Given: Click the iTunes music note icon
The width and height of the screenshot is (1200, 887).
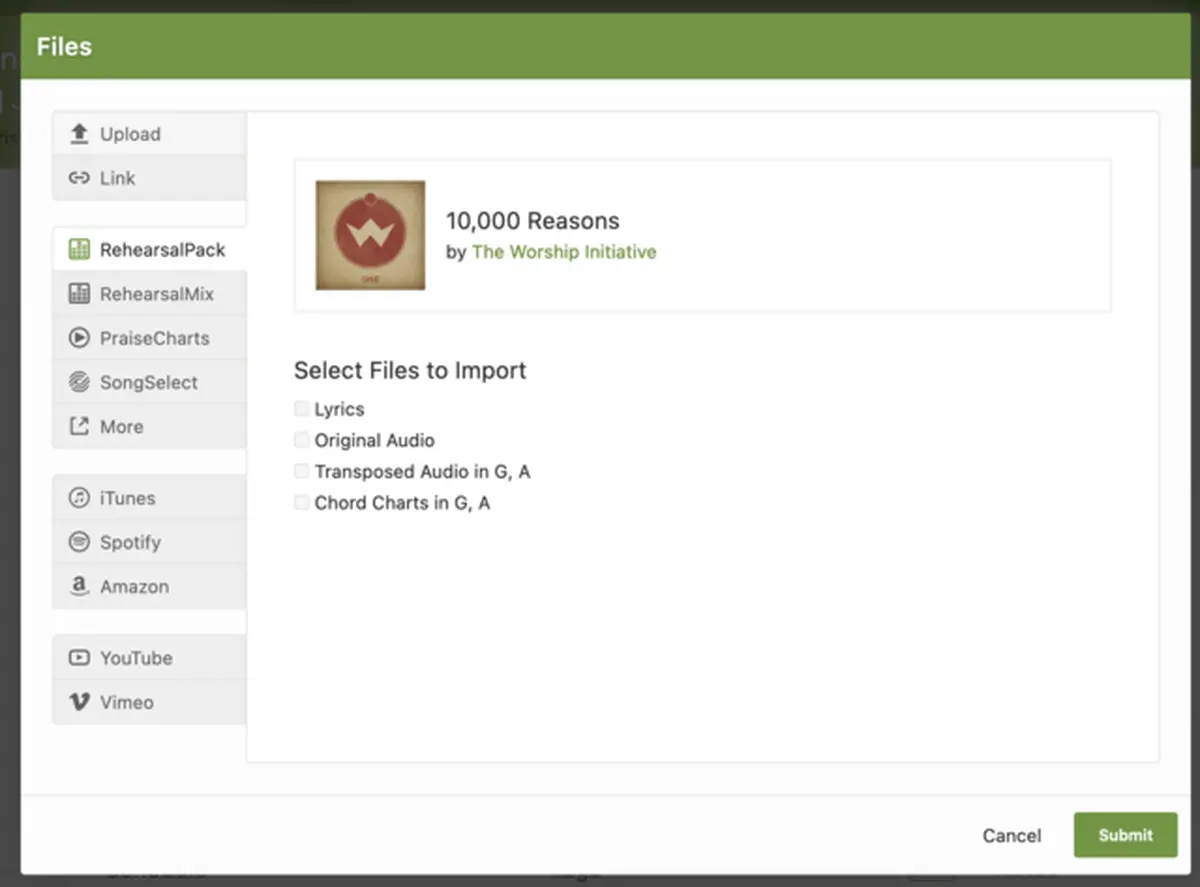Looking at the screenshot, I should (79, 497).
